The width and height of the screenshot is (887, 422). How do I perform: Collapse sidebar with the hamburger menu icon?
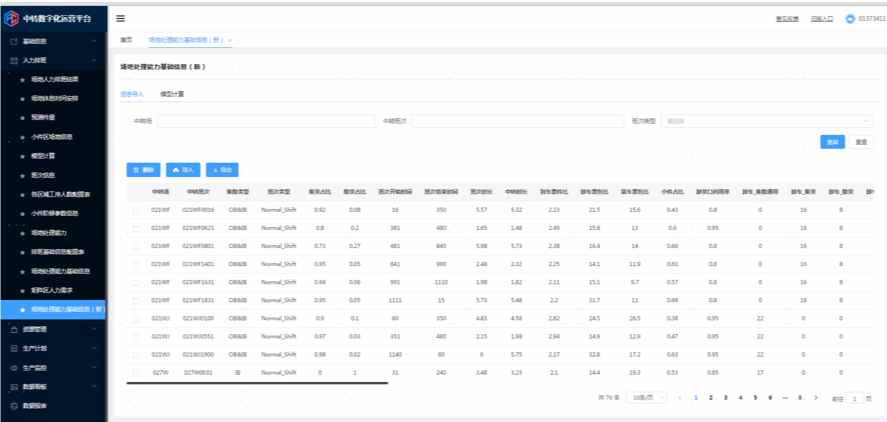121,18
